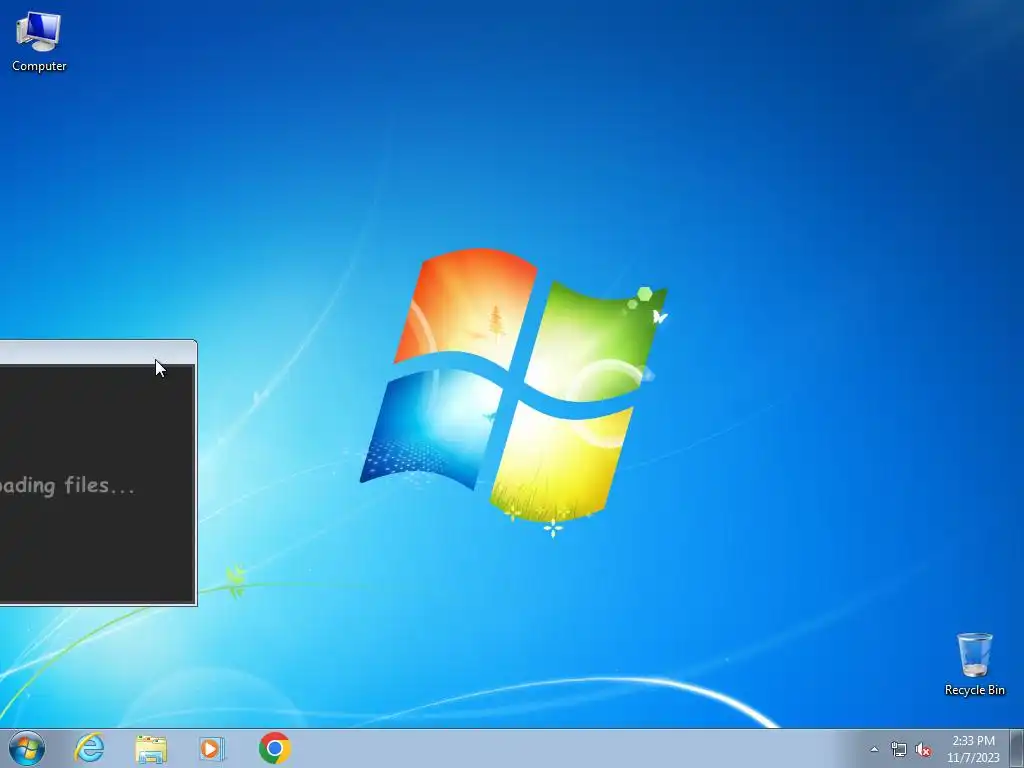This screenshot has height=768, width=1024.
Task: Select the 'Recycle Bin' icon label
Action: (x=974, y=690)
